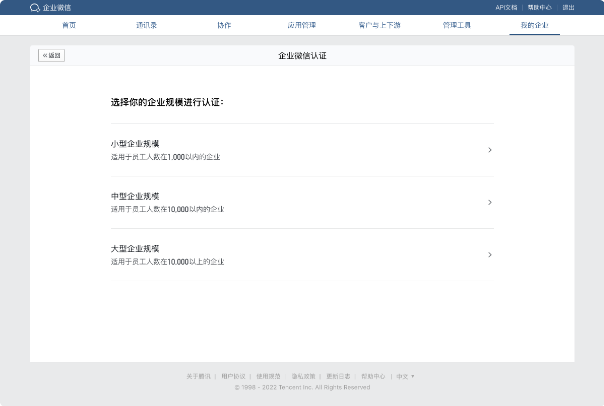Choose the 小型企业规模 option title
Screen dimensions: 604x406
coord(135,144)
